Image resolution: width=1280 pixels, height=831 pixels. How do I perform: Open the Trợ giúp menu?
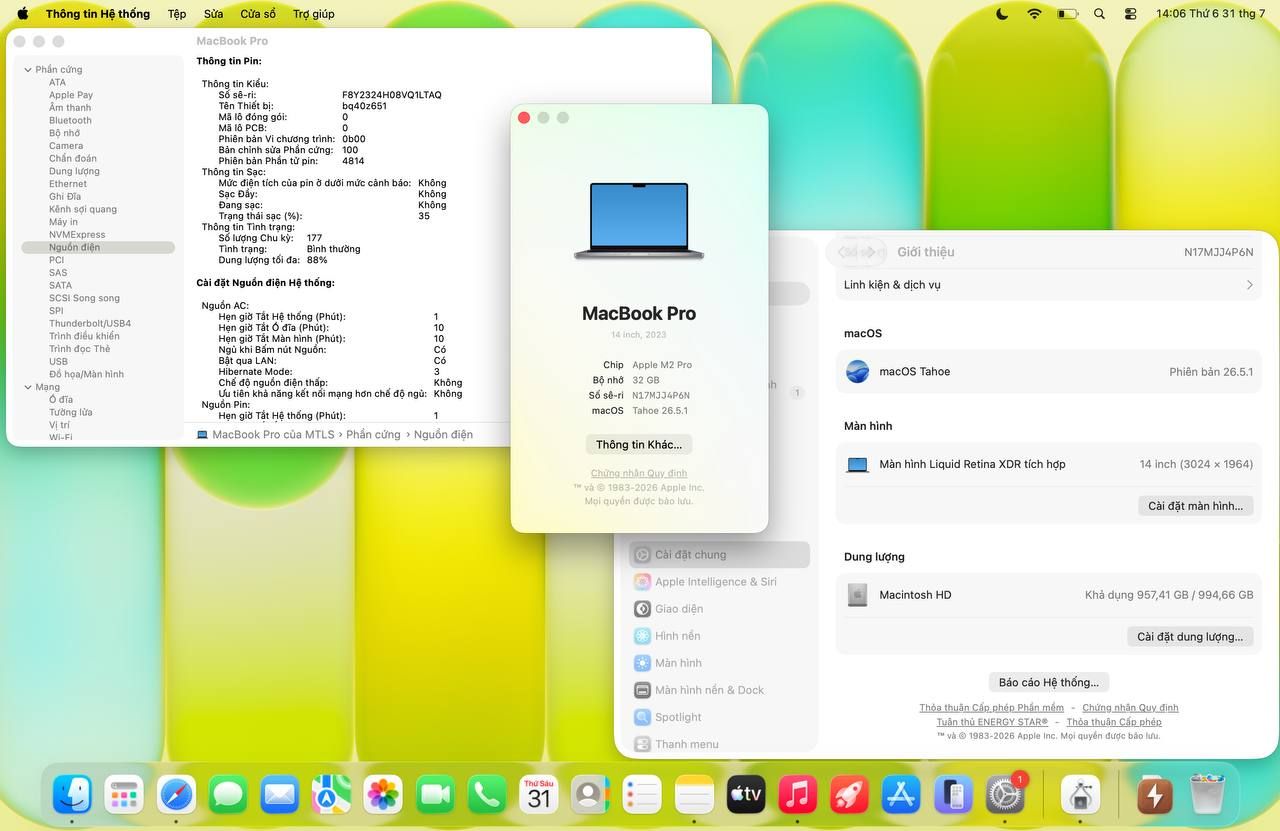coord(314,14)
